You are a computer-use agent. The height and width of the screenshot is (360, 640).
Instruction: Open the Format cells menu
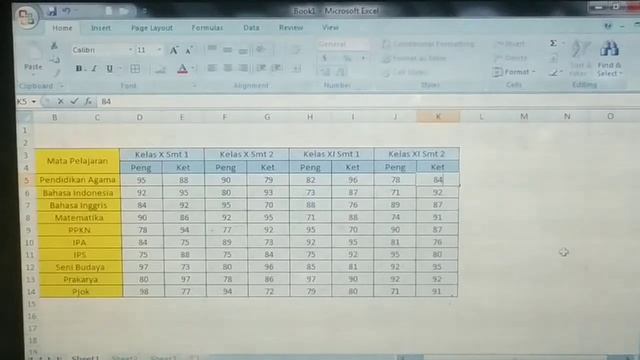coord(514,72)
